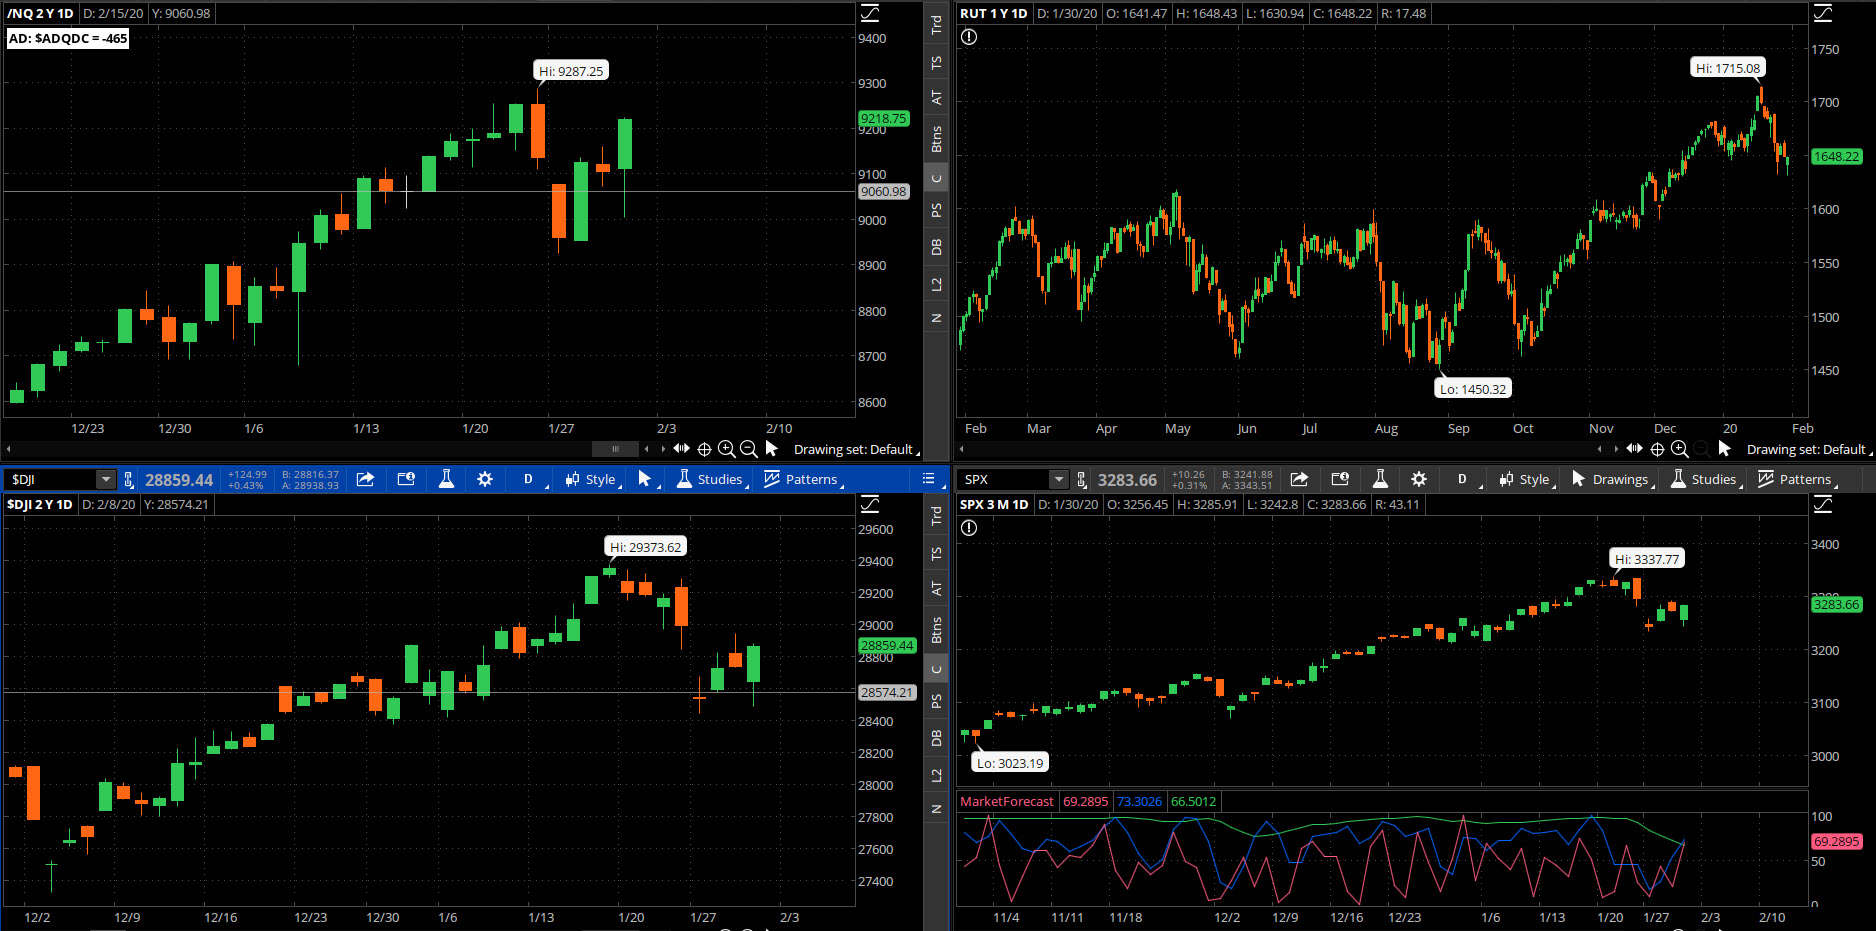Click the share icon in the SPX chart toolbar
The image size is (1876, 931).
(1299, 479)
